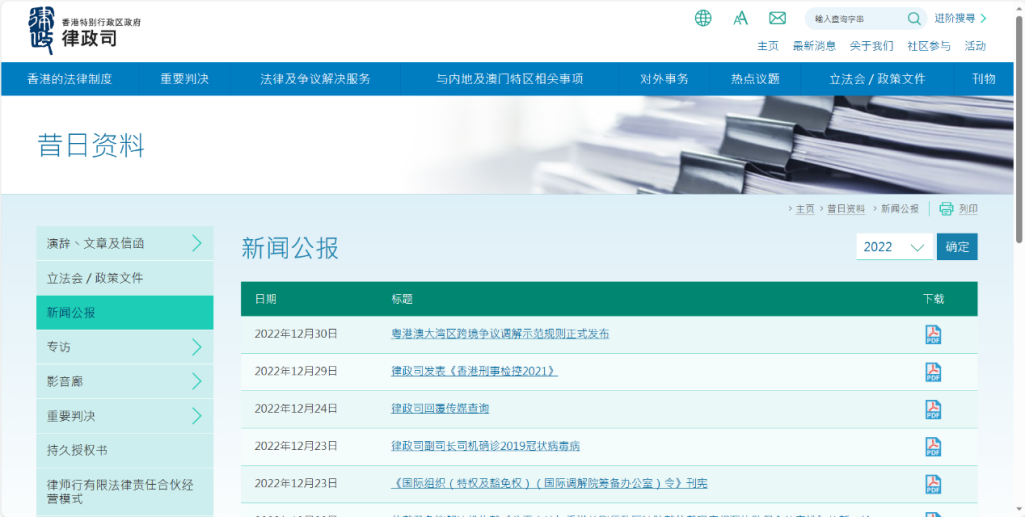The image size is (1026, 518).
Task: Open 粤港澳大湾区跨境争议调解示范规则正式发布 link
Action: coord(499,334)
